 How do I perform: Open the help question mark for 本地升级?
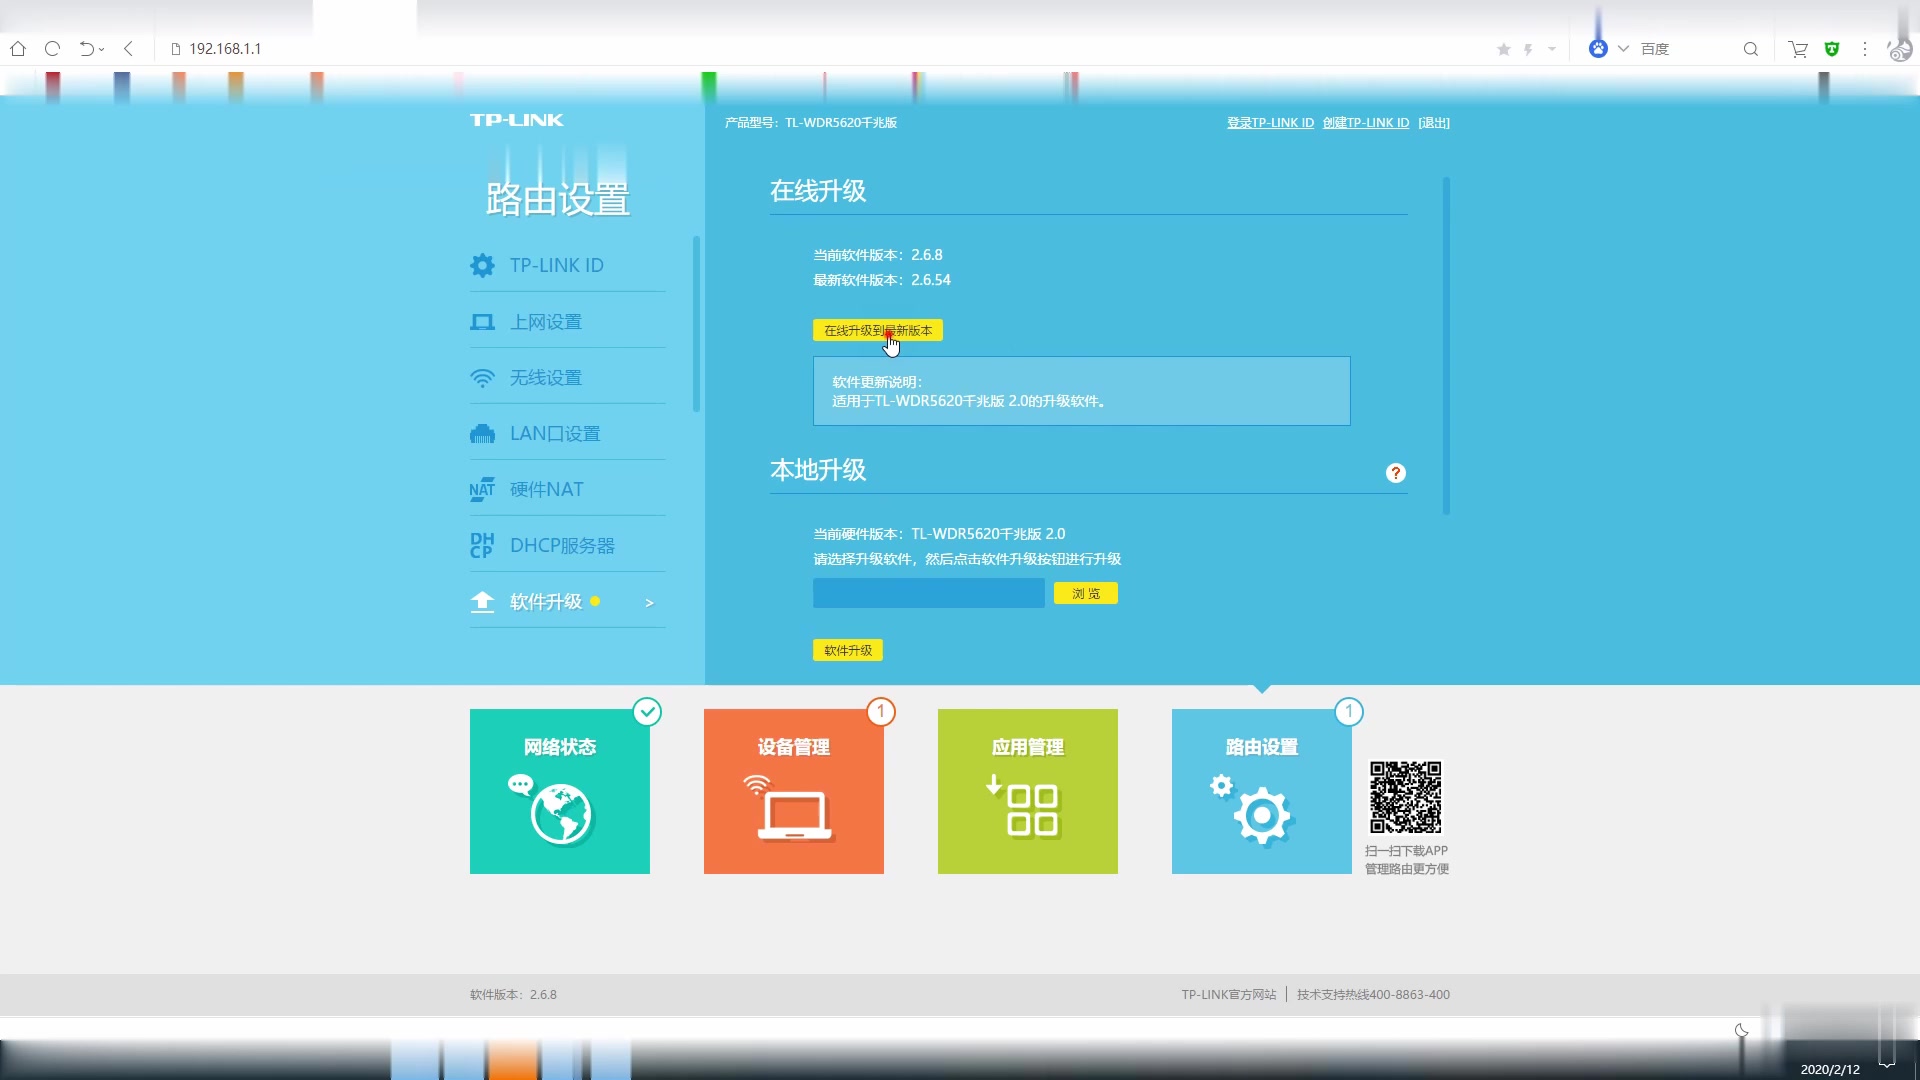coord(1396,473)
